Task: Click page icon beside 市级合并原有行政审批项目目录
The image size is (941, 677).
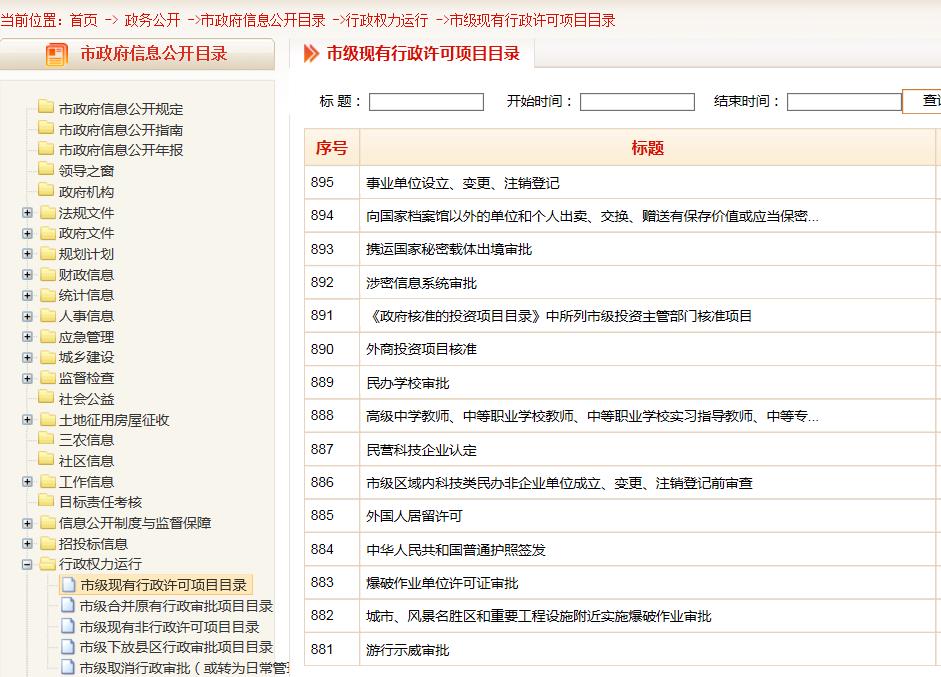Action: pyautogui.click(x=68, y=605)
